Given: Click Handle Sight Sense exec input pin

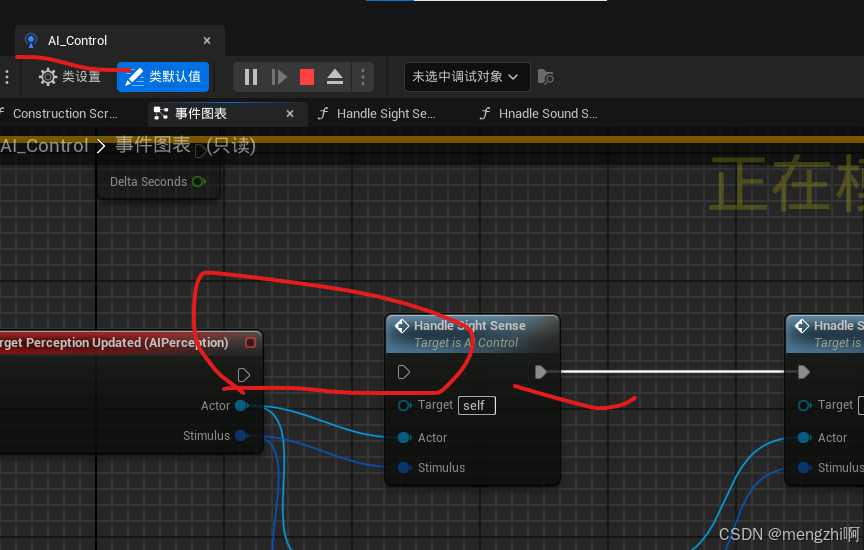Looking at the screenshot, I should coord(404,373).
